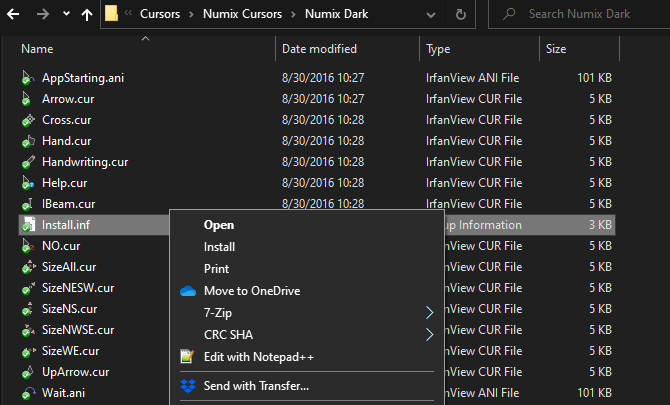The height and width of the screenshot is (405, 670).
Task: Click the OneDrive cloud icon
Action: pyautogui.click(x=188, y=291)
